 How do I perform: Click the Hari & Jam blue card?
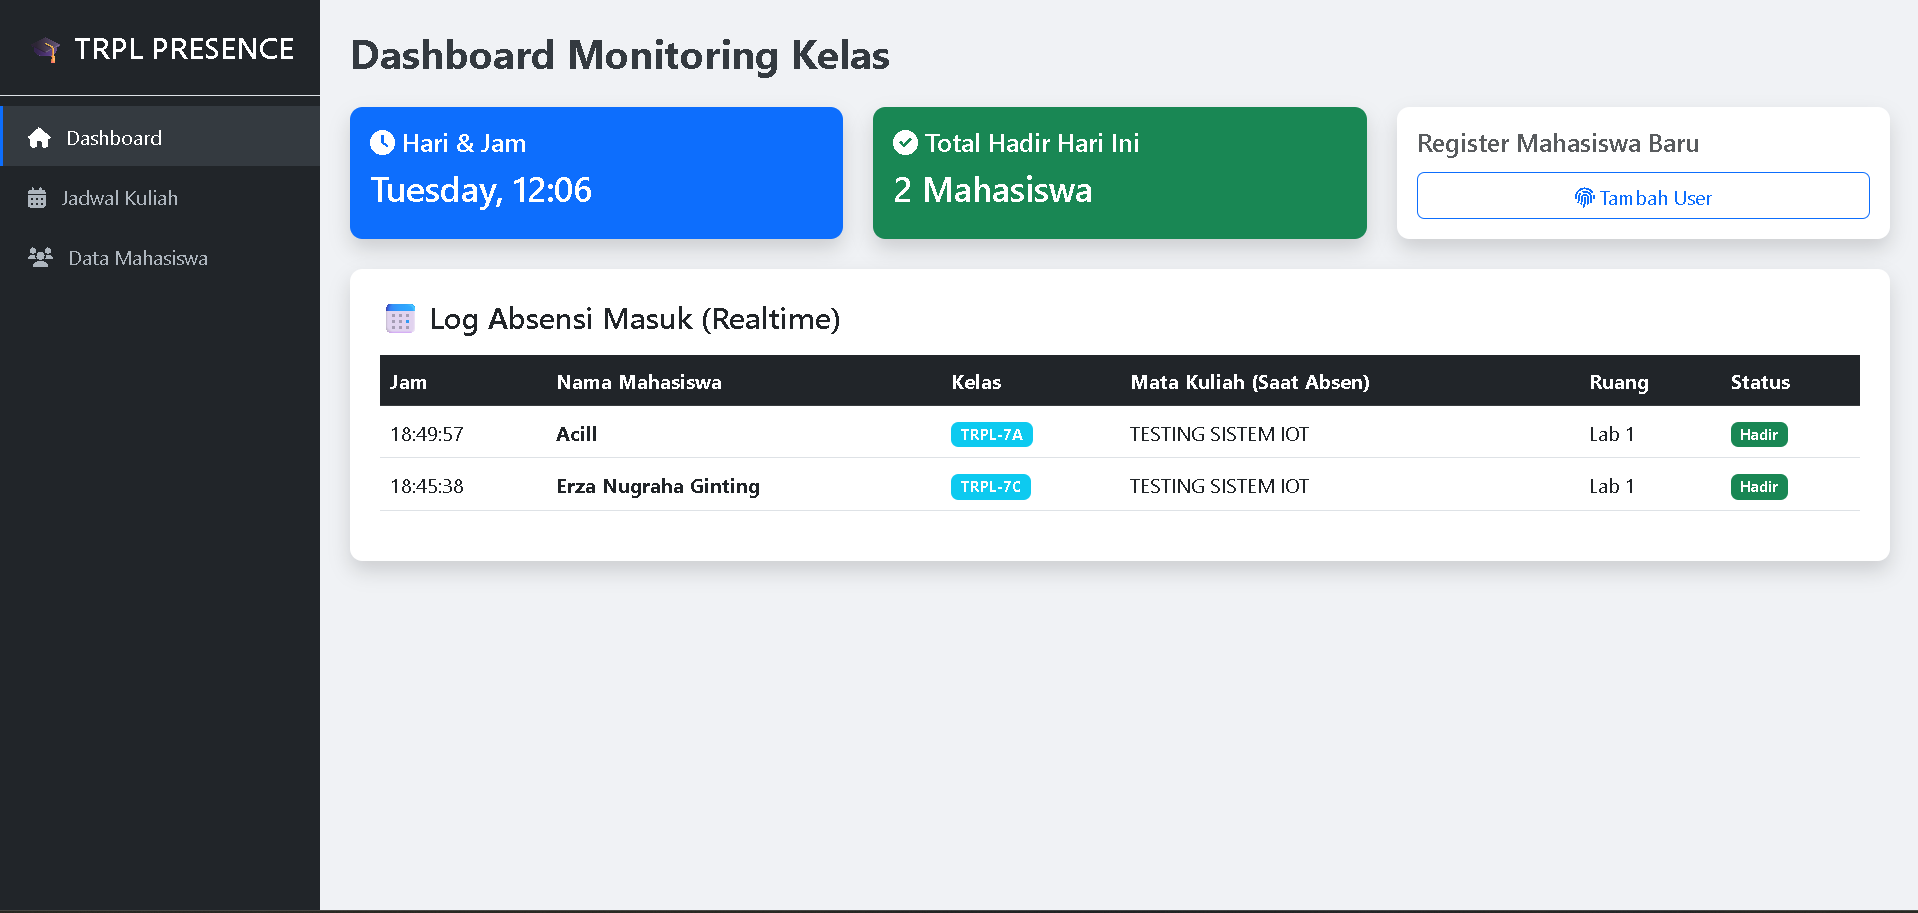pos(596,172)
